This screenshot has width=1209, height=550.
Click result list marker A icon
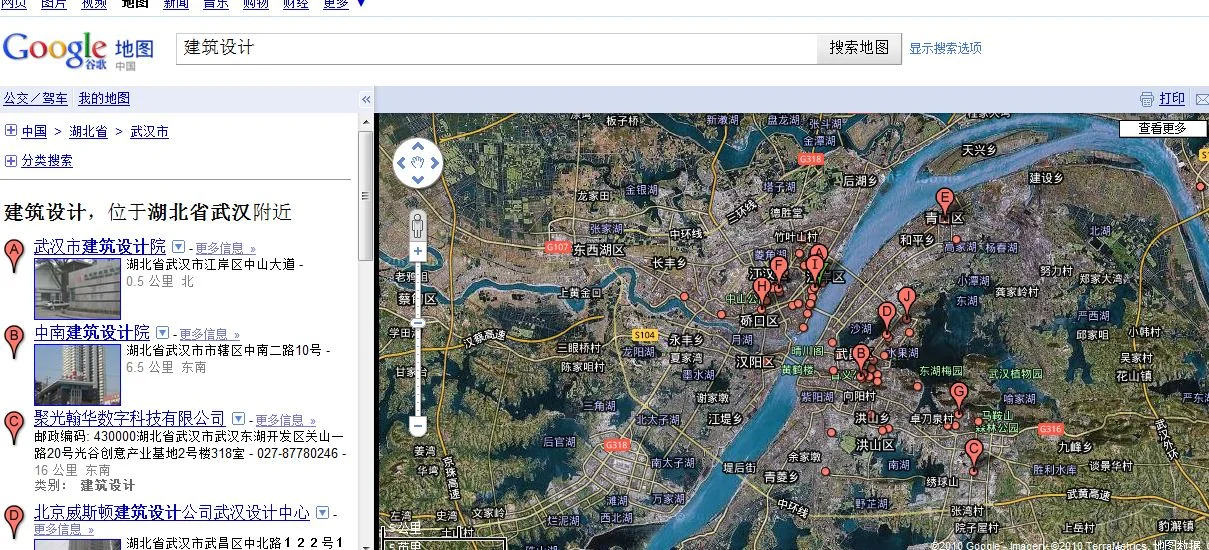click(14, 256)
